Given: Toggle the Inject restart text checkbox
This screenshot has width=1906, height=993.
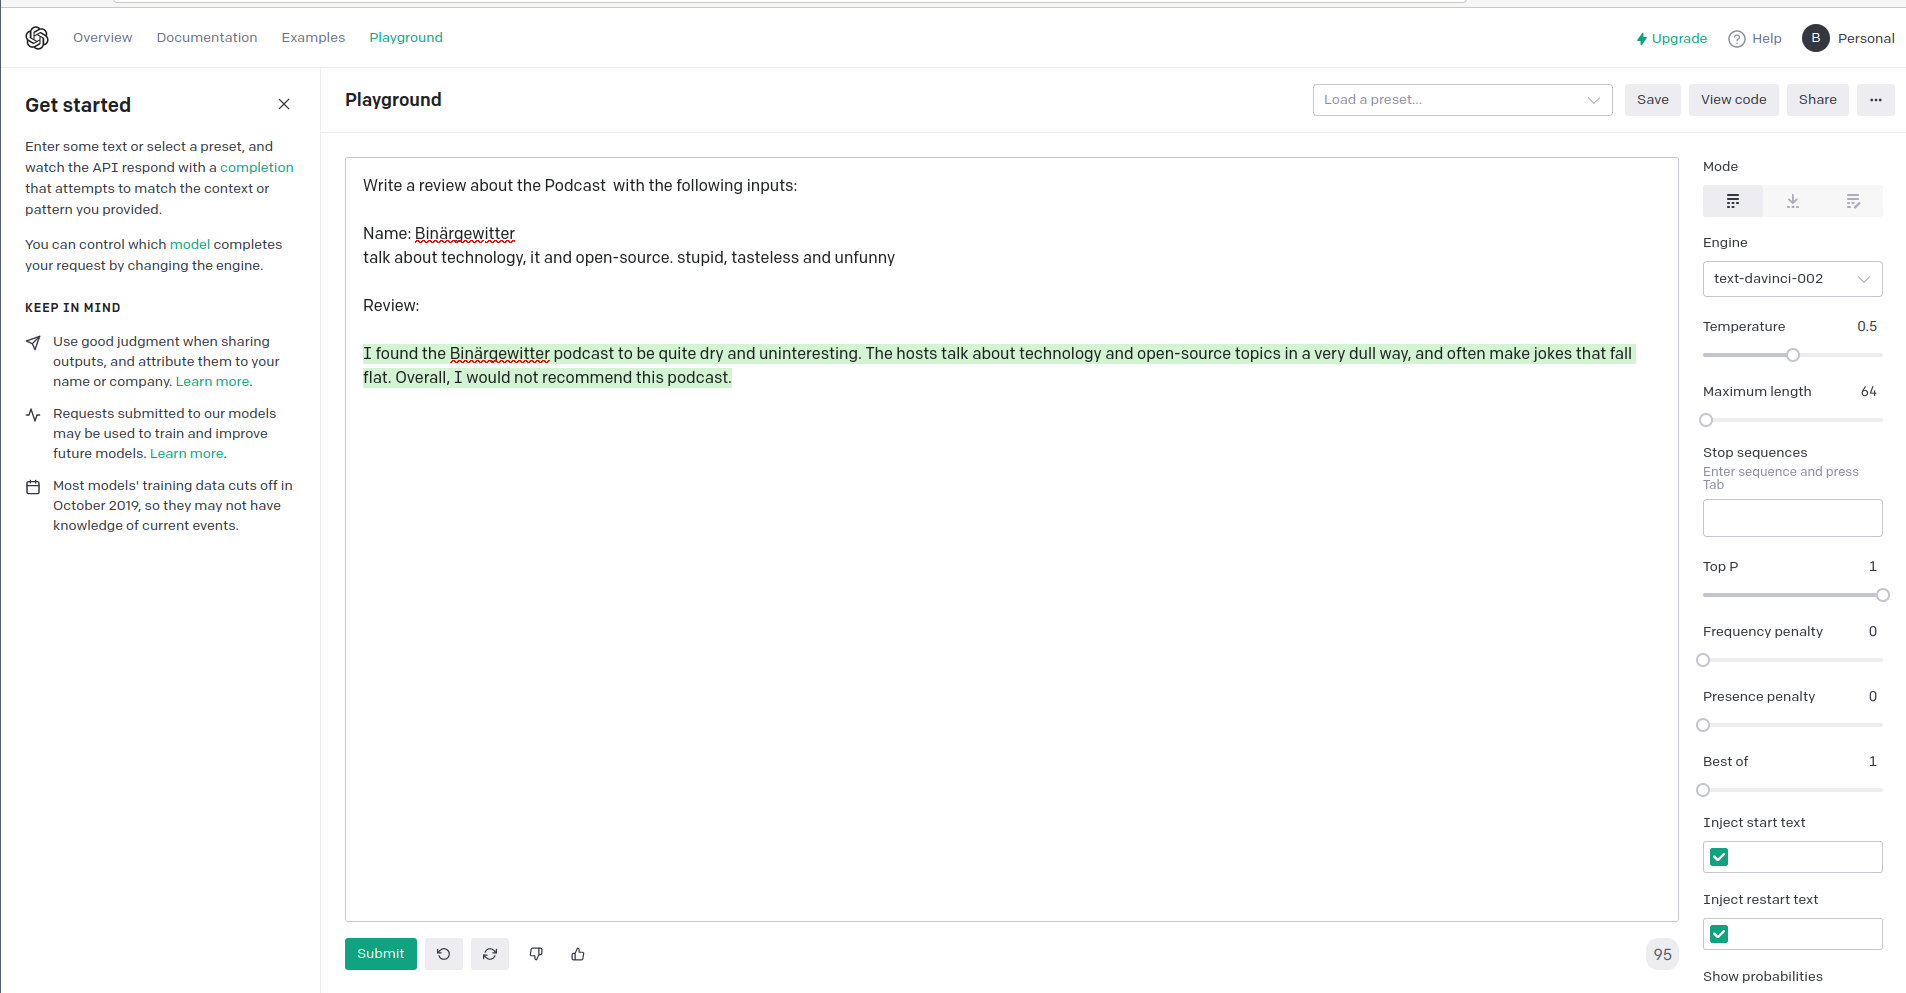Looking at the screenshot, I should tap(1719, 934).
